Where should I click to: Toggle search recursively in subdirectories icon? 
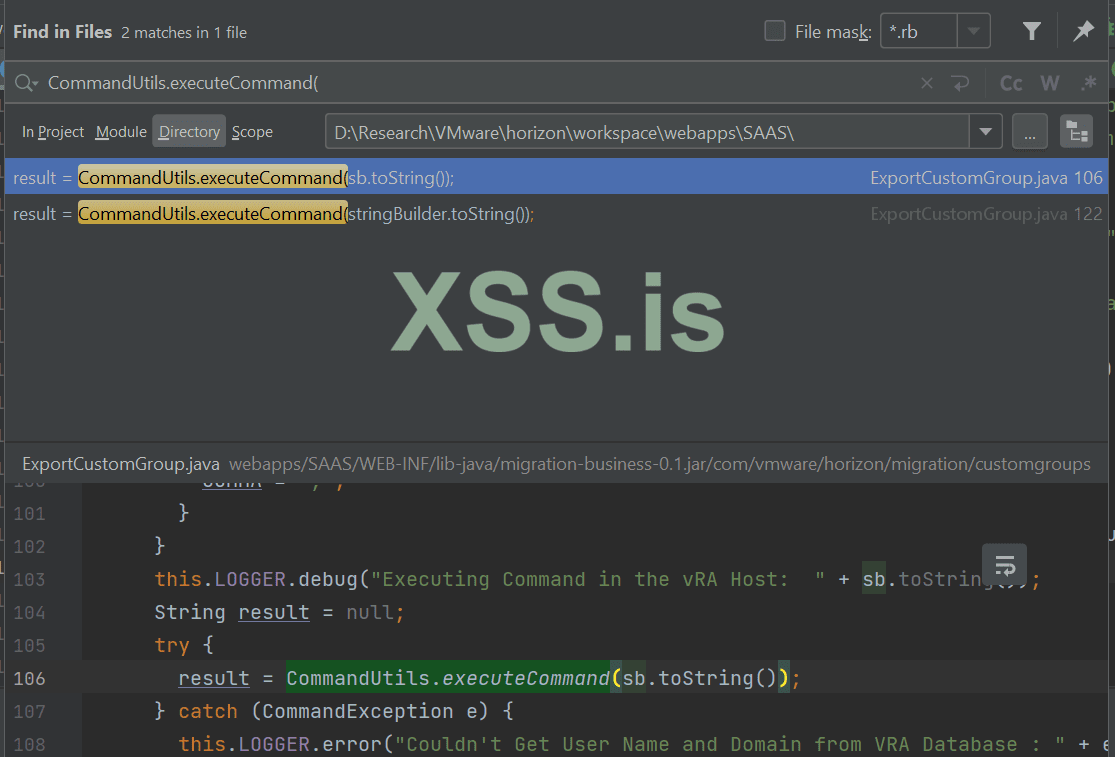(x=1077, y=131)
